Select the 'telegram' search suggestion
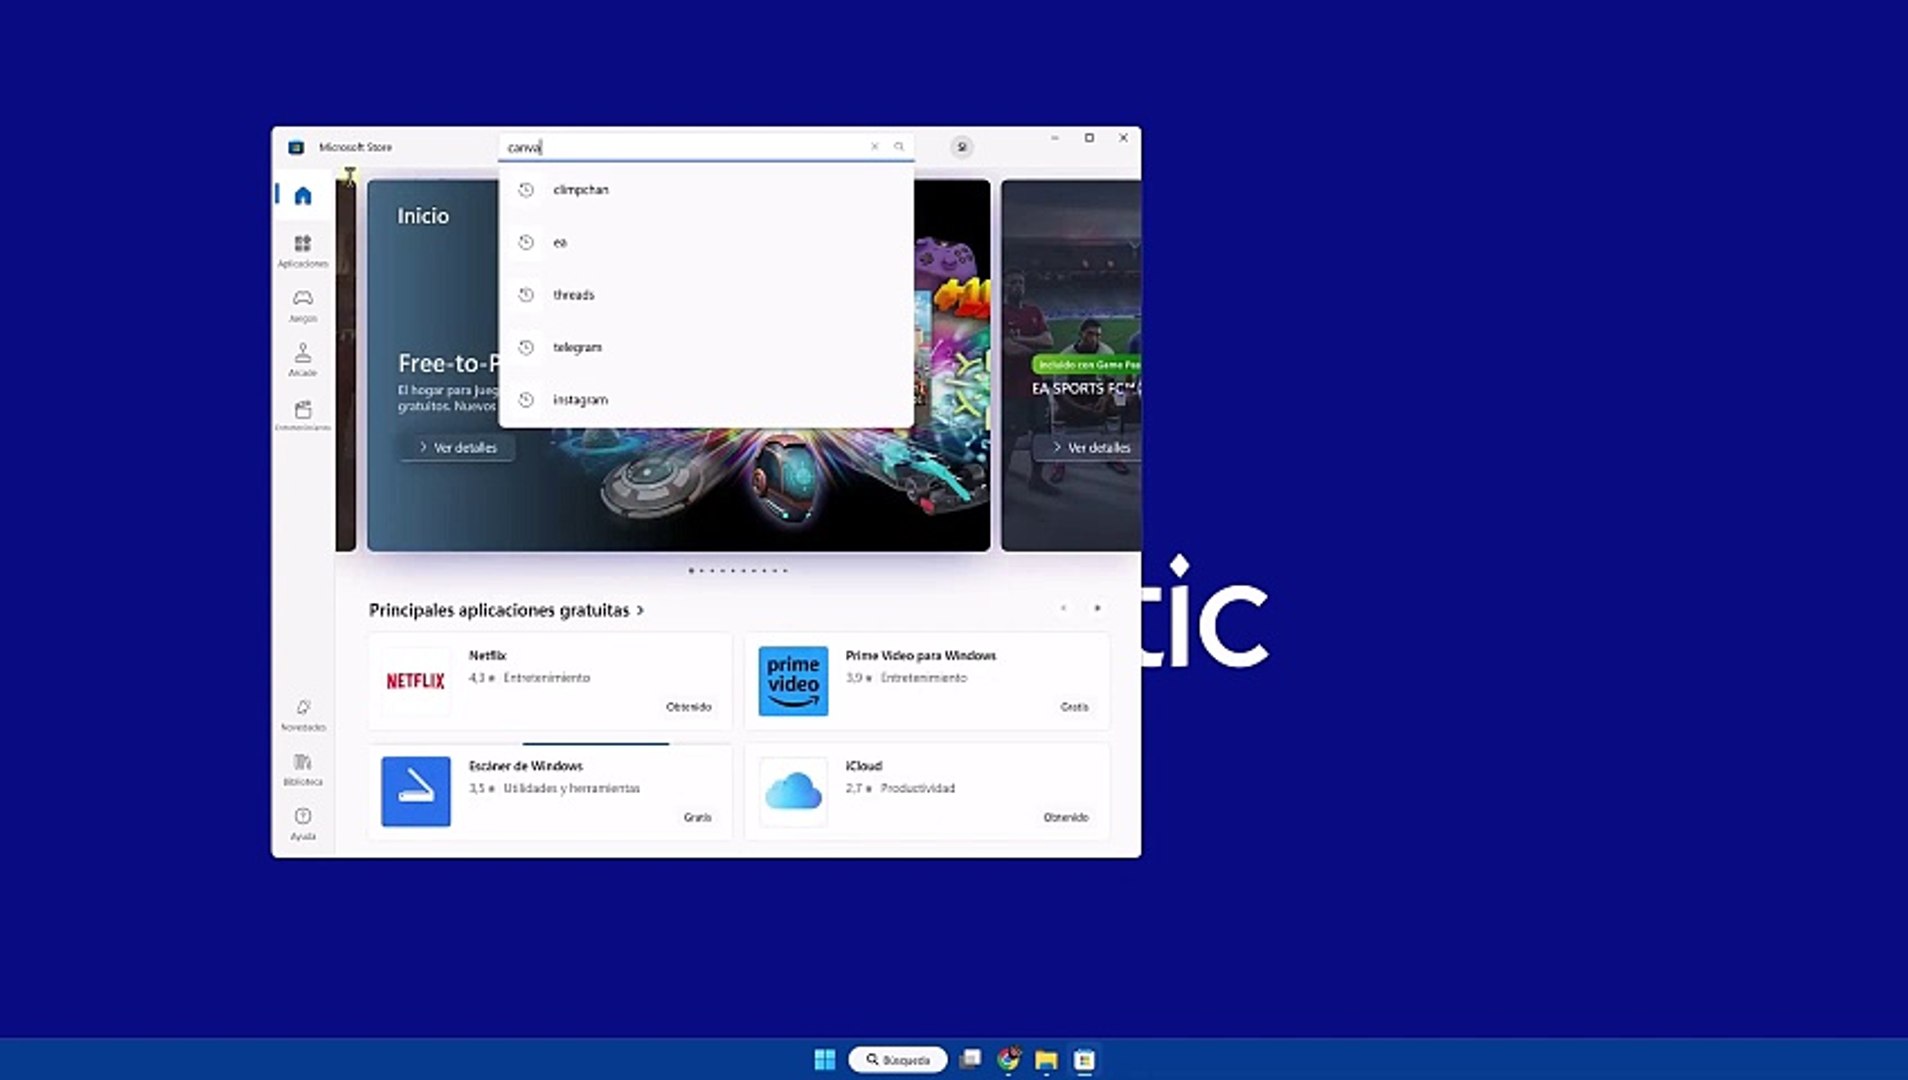Image resolution: width=1908 pixels, height=1080 pixels. pos(577,347)
